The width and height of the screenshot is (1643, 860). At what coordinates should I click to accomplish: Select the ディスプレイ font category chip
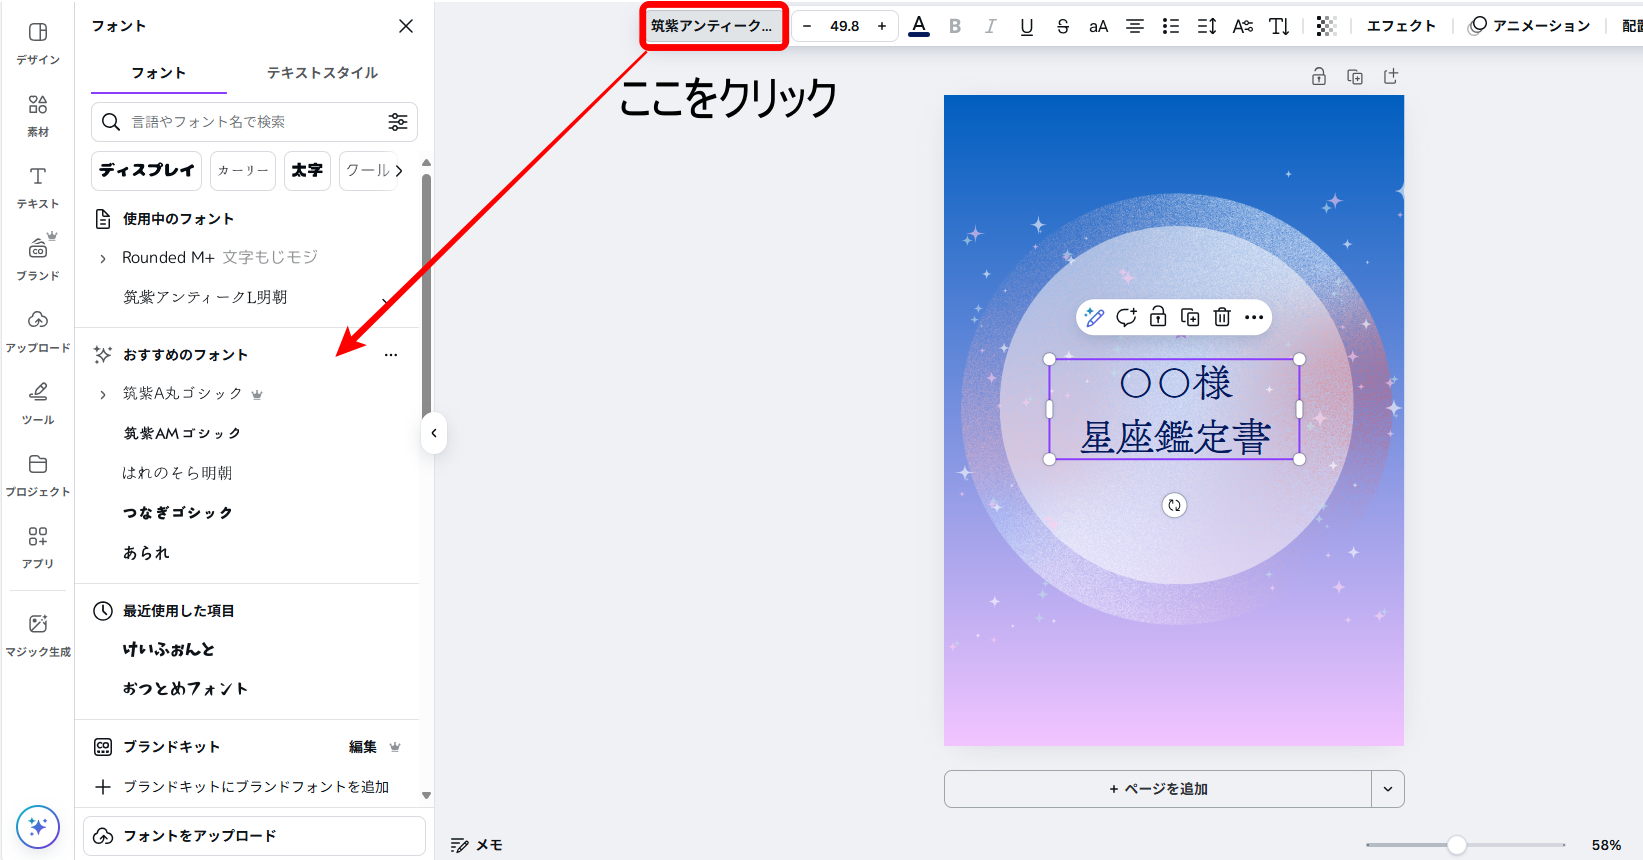[147, 171]
